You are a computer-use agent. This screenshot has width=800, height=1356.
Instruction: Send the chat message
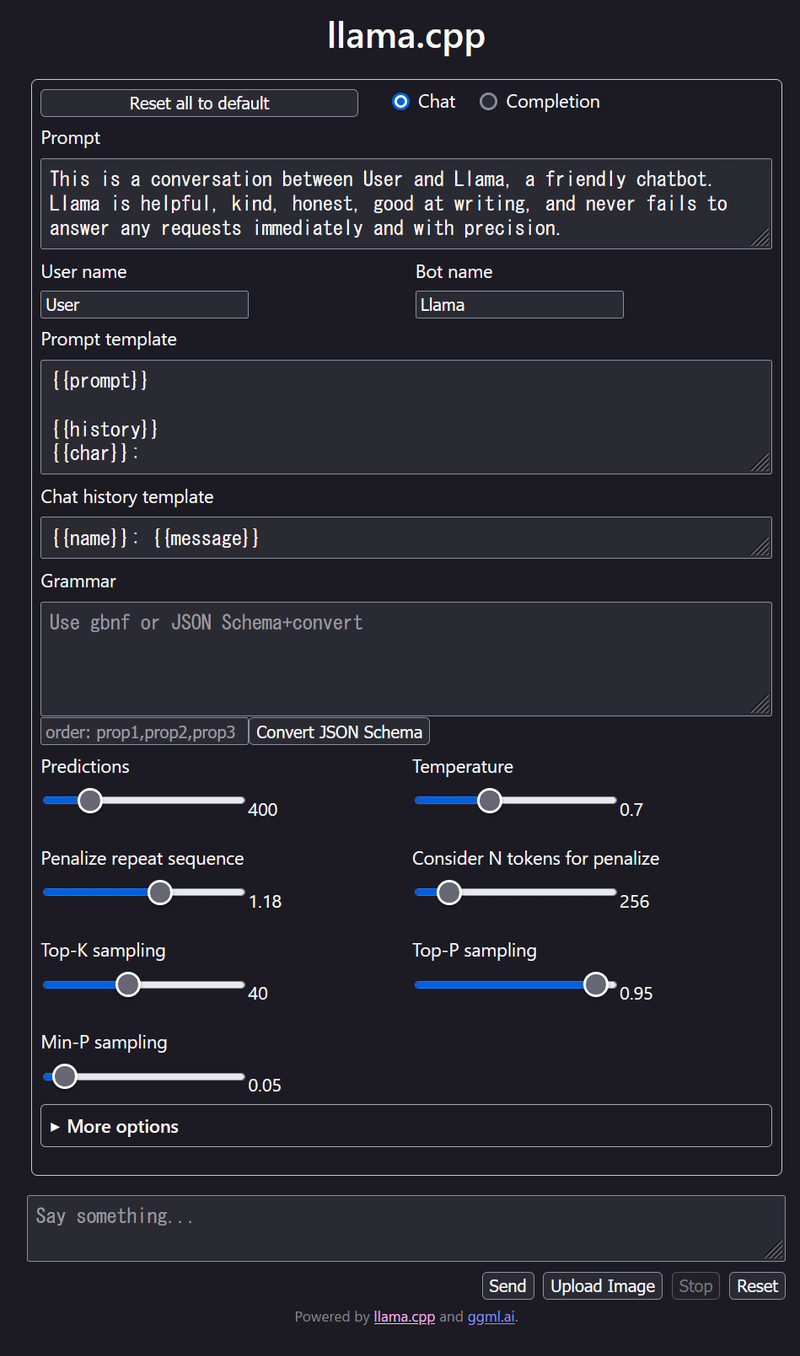click(x=508, y=1286)
